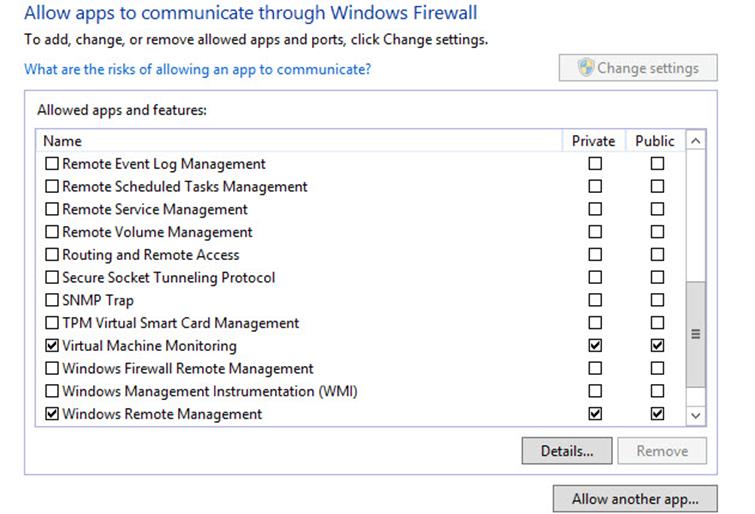Screen dimensions: 755x514
Task: Click the shield icon on Change settings
Action: (586, 67)
